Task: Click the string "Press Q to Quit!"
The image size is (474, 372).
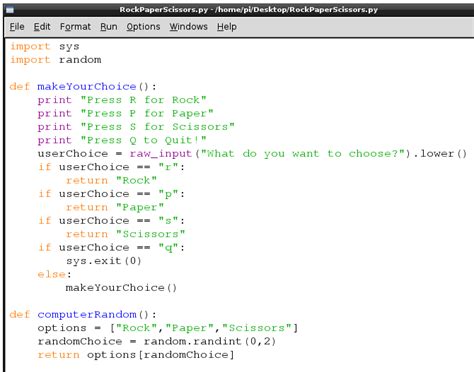Action: 143,140
